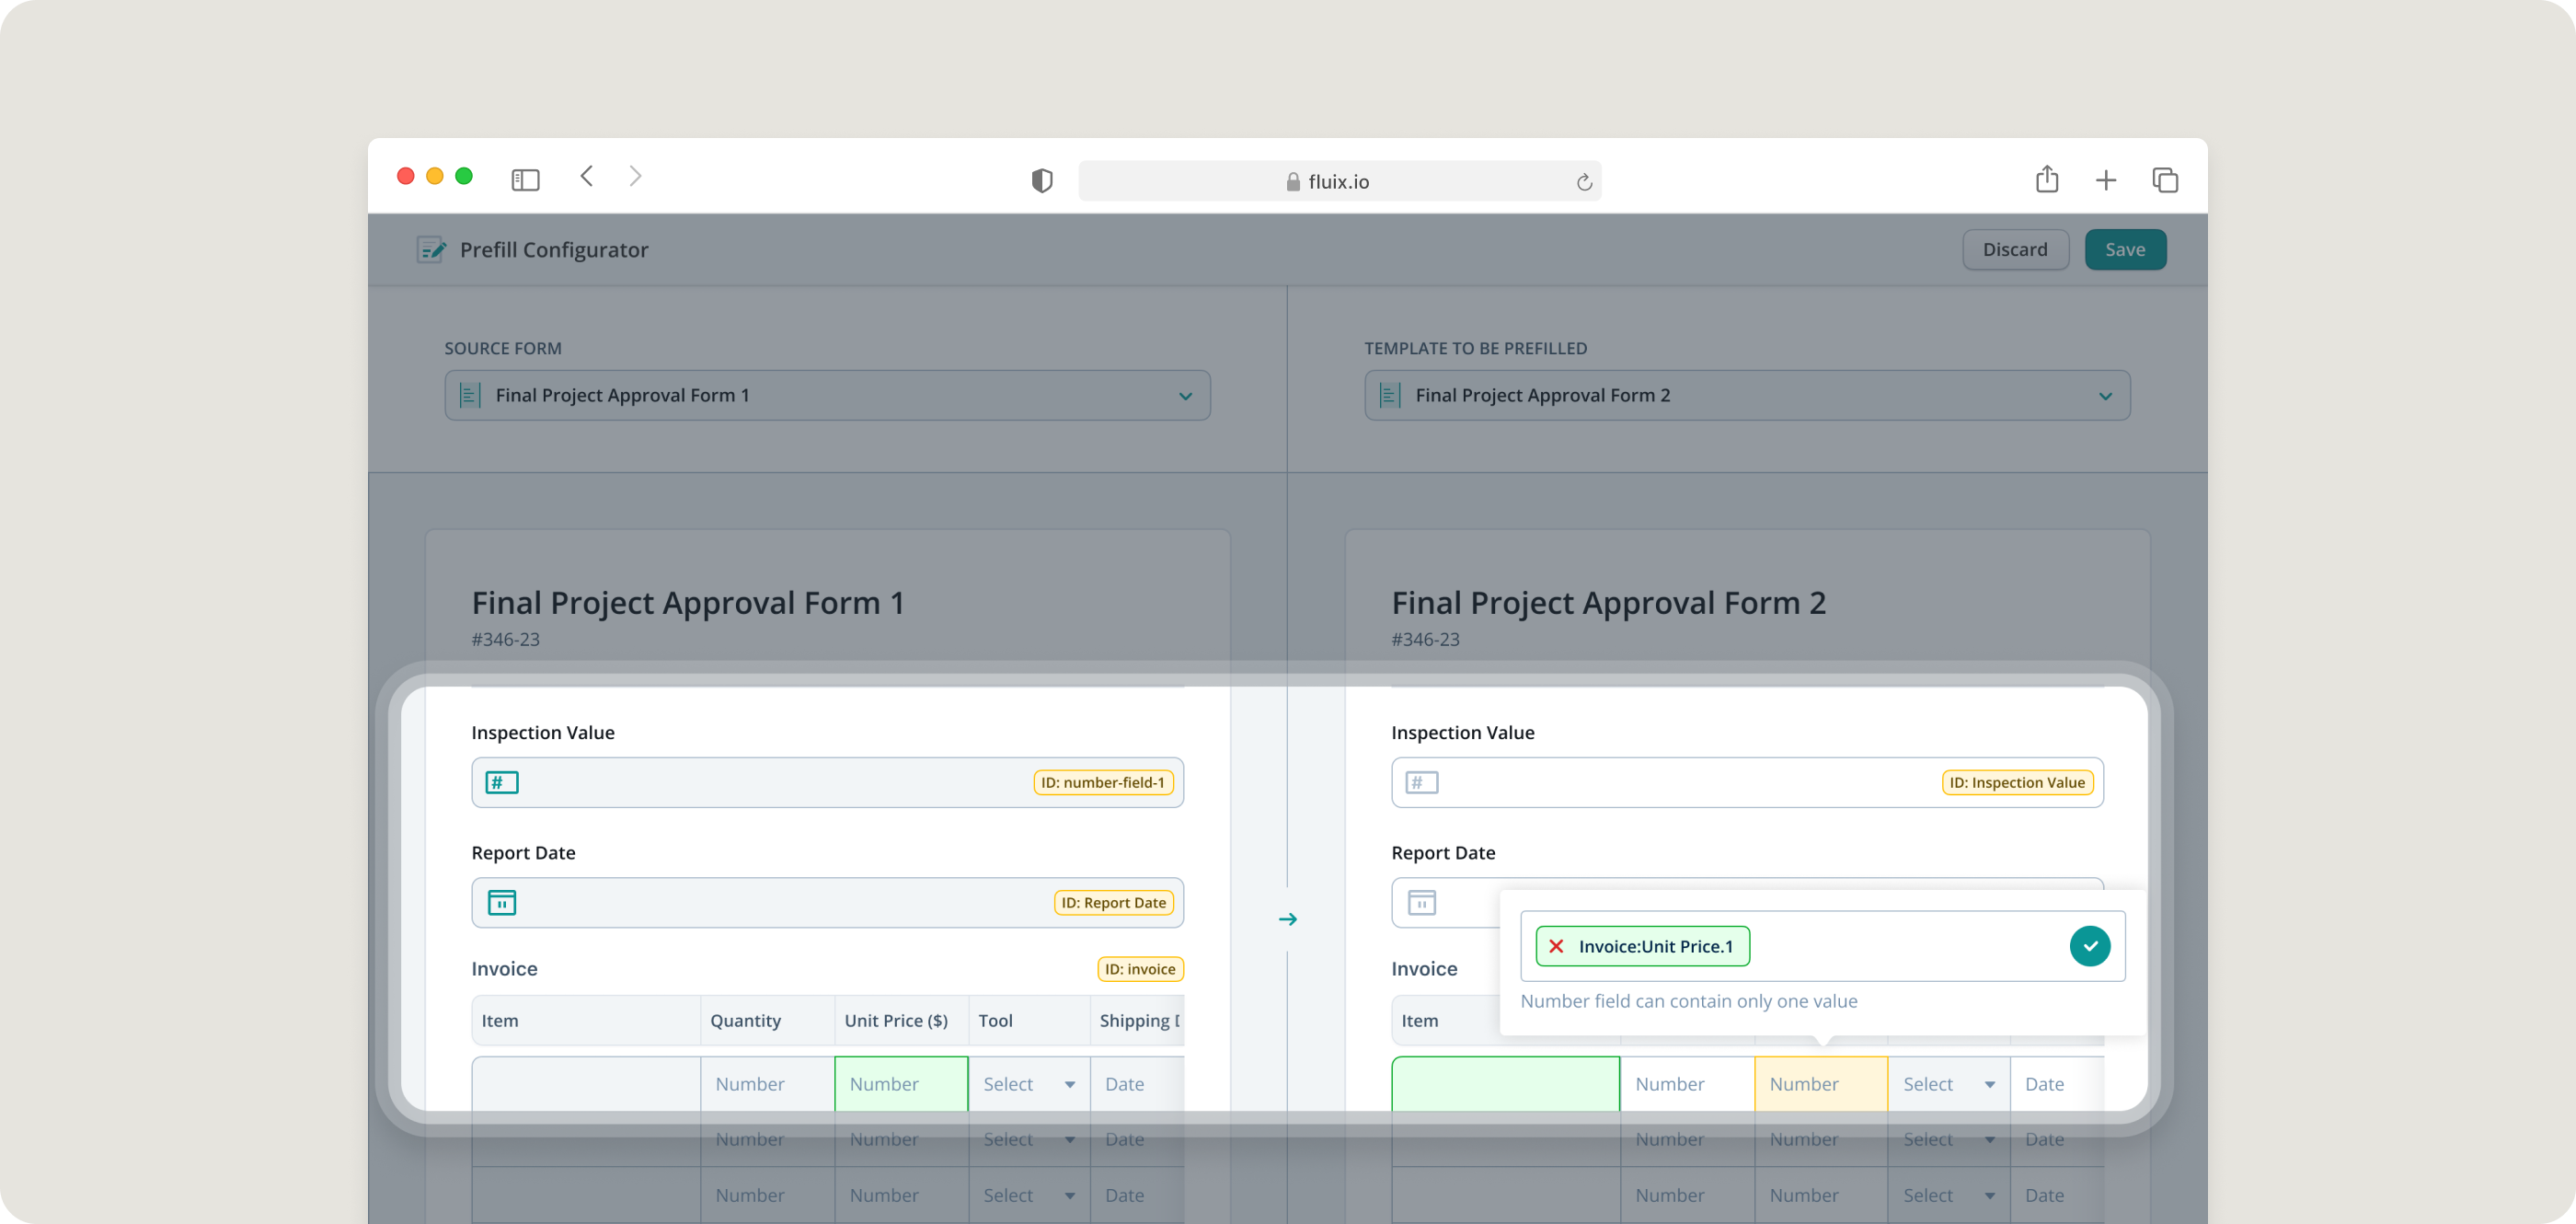Confirm mapping with the teal checkmark button
Viewport: 2576px width, 1224px height.
click(x=2089, y=946)
